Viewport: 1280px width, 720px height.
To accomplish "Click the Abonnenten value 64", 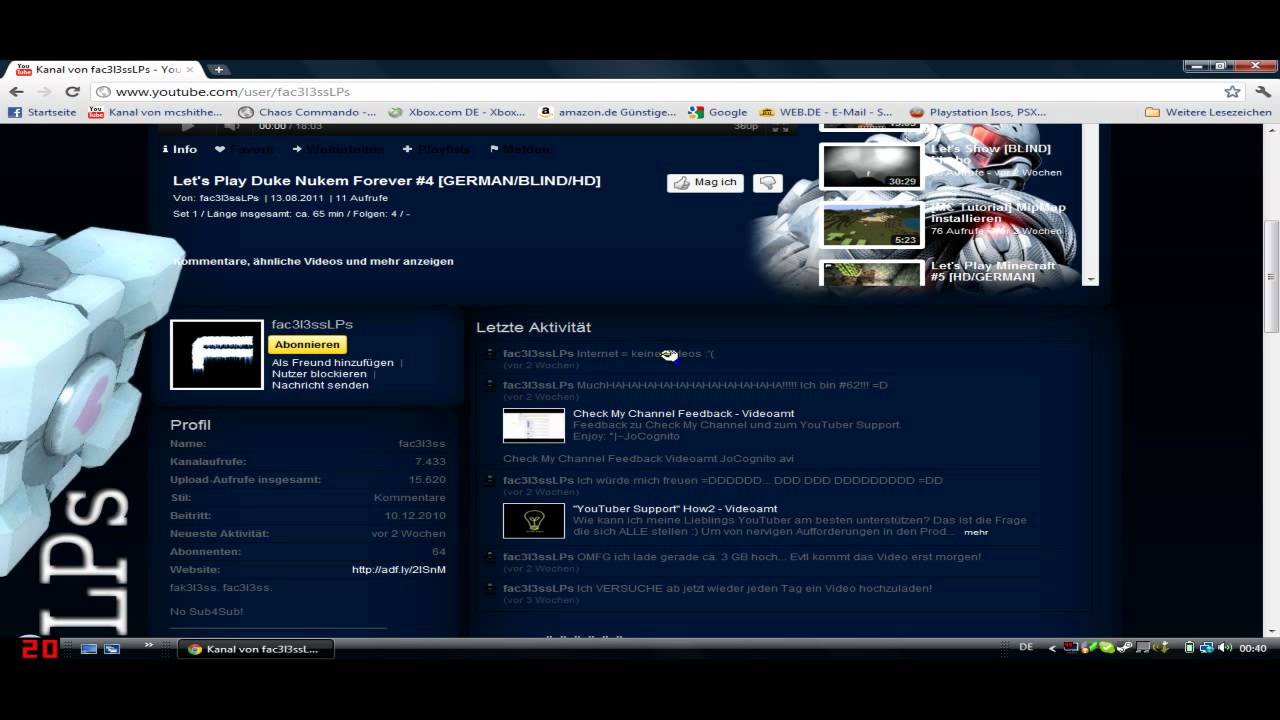I will click(439, 552).
